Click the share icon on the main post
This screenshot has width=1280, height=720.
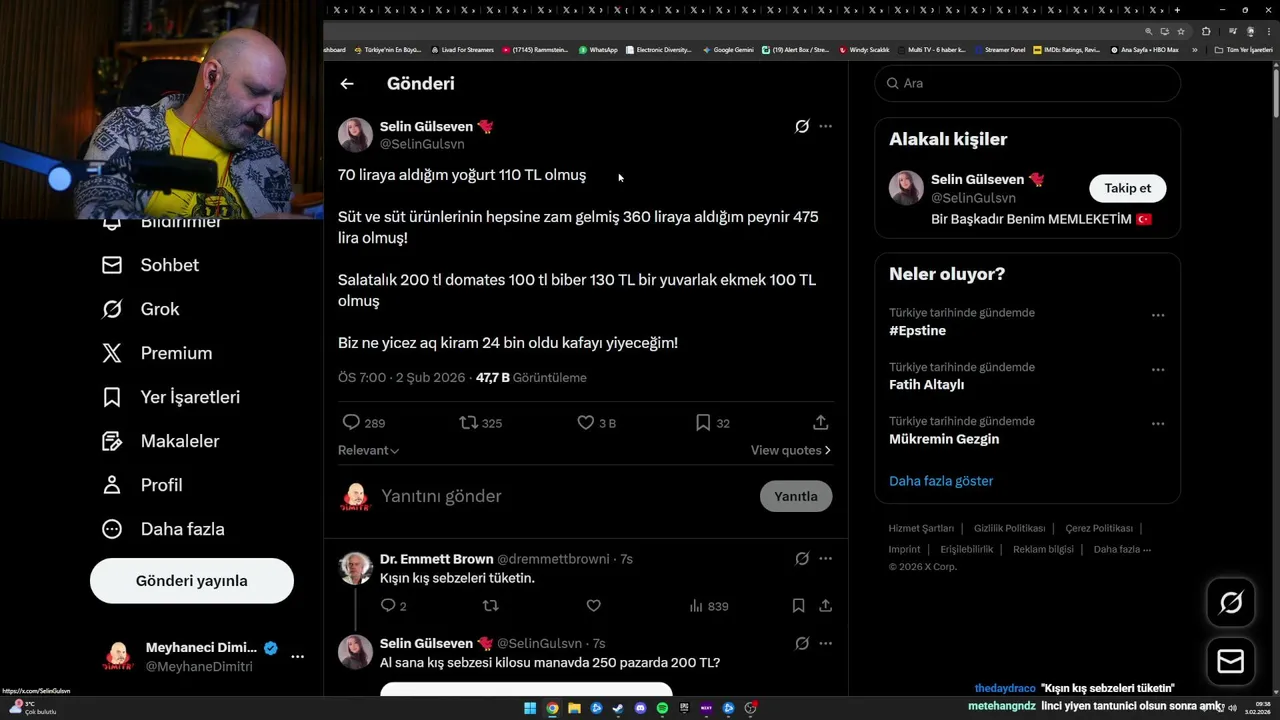point(820,422)
